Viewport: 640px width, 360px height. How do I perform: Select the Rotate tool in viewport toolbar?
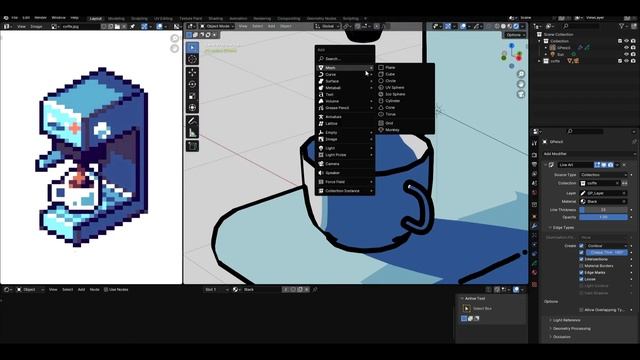192,84
